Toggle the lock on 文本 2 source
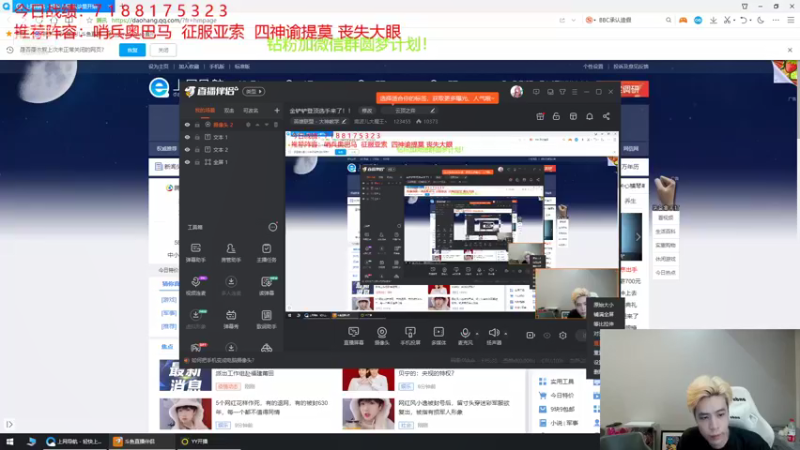Screen dimensions: 800x450 click(197, 149)
